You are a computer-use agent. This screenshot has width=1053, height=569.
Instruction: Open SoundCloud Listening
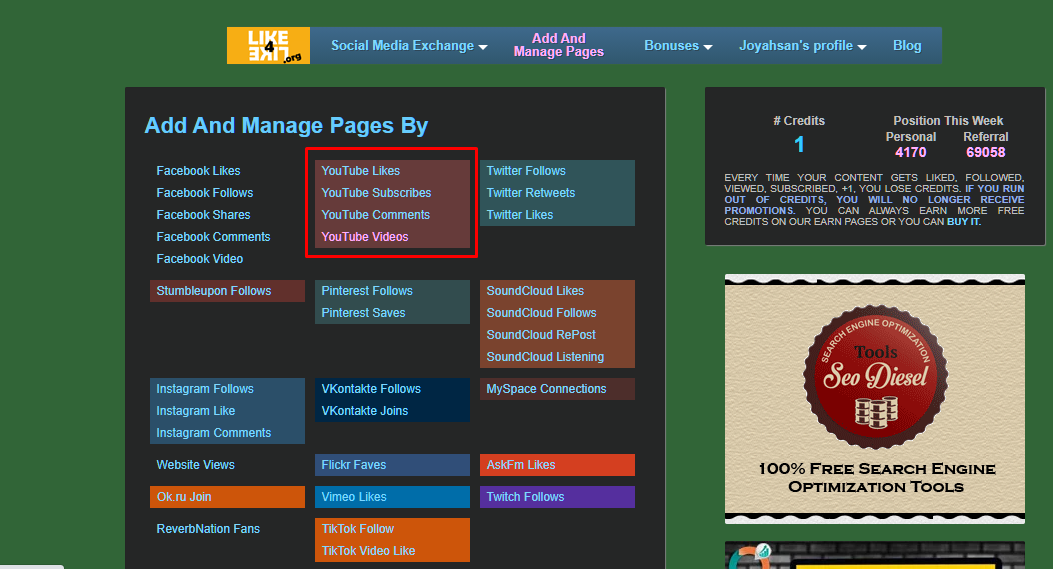[x=545, y=357]
